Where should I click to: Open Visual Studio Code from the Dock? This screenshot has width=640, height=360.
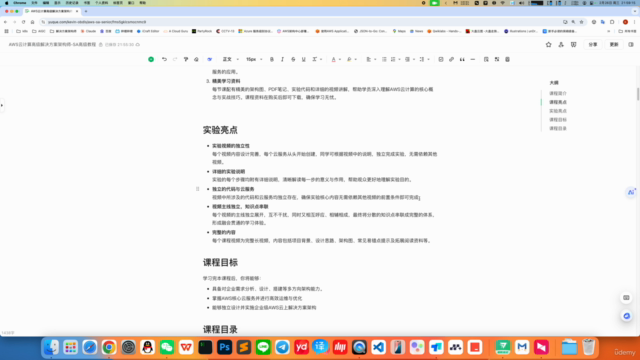[378, 347]
